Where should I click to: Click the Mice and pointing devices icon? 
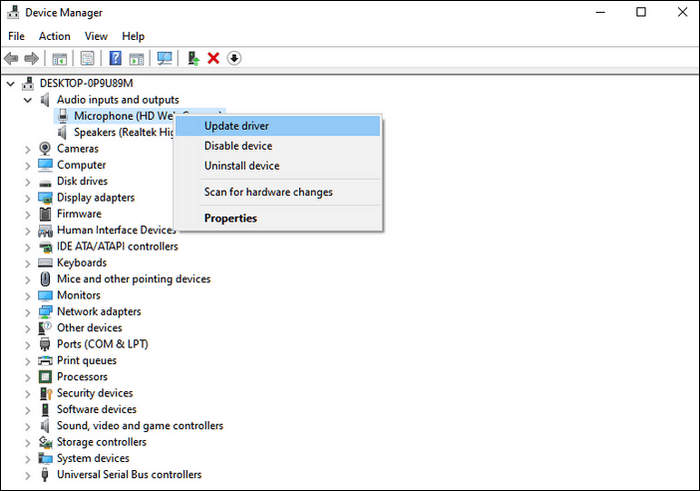45,279
